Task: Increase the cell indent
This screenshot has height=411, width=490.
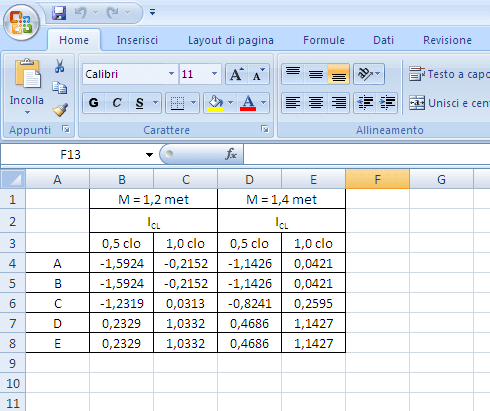Action: 387,103
